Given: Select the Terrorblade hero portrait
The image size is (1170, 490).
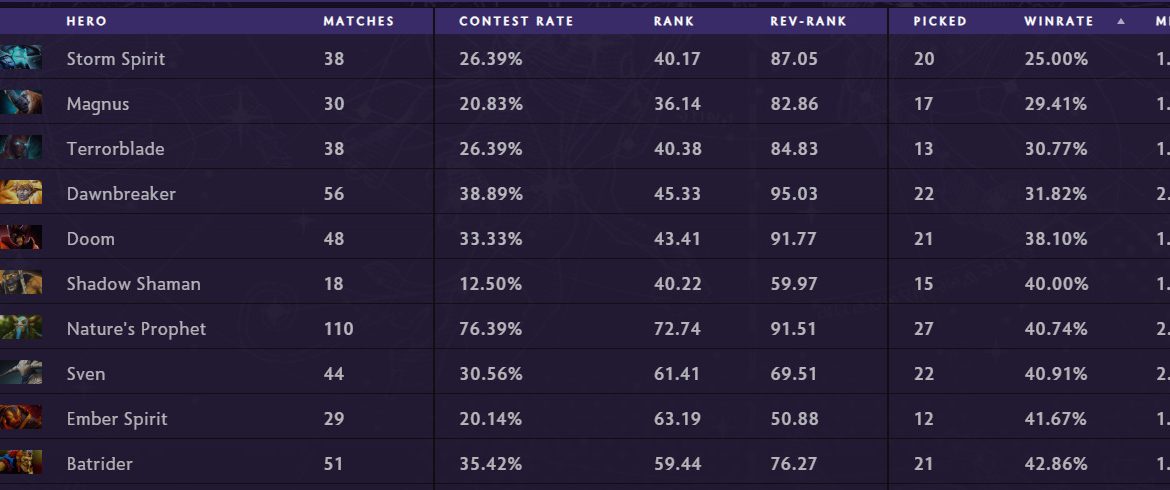Looking at the screenshot, I should pyautogui.click(x=21, y=148).
